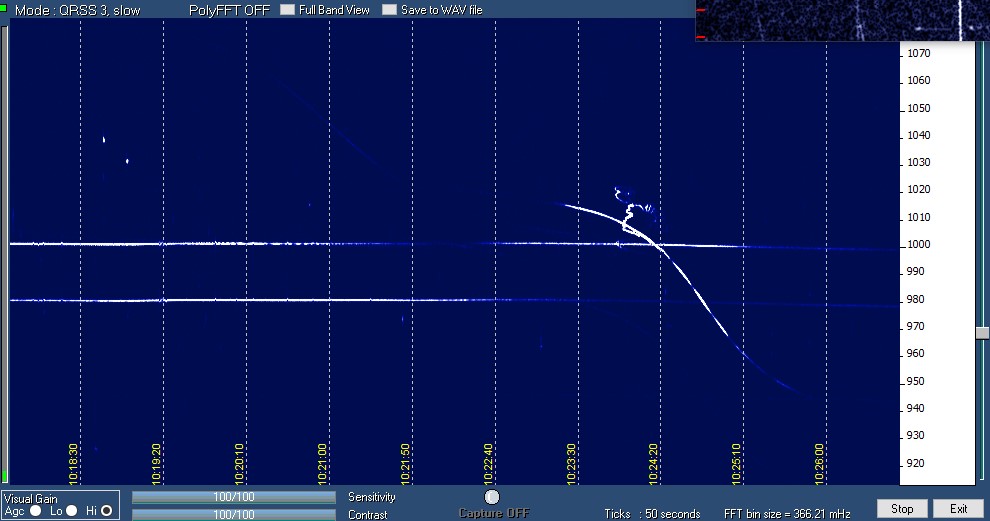This screenshot has height=521, width=990.
Task: Click the 10:21:00 time marker
Action: 322,464
